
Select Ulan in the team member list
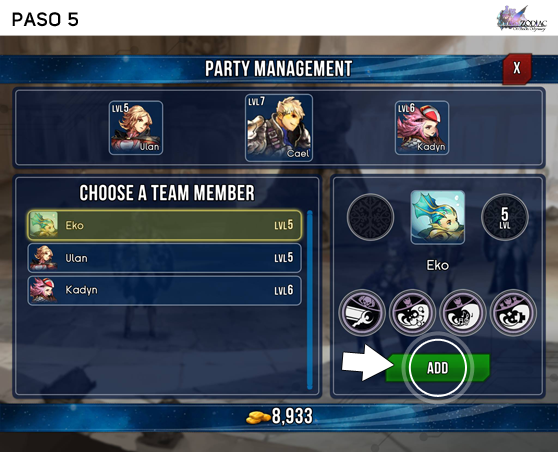pos(164,258)
